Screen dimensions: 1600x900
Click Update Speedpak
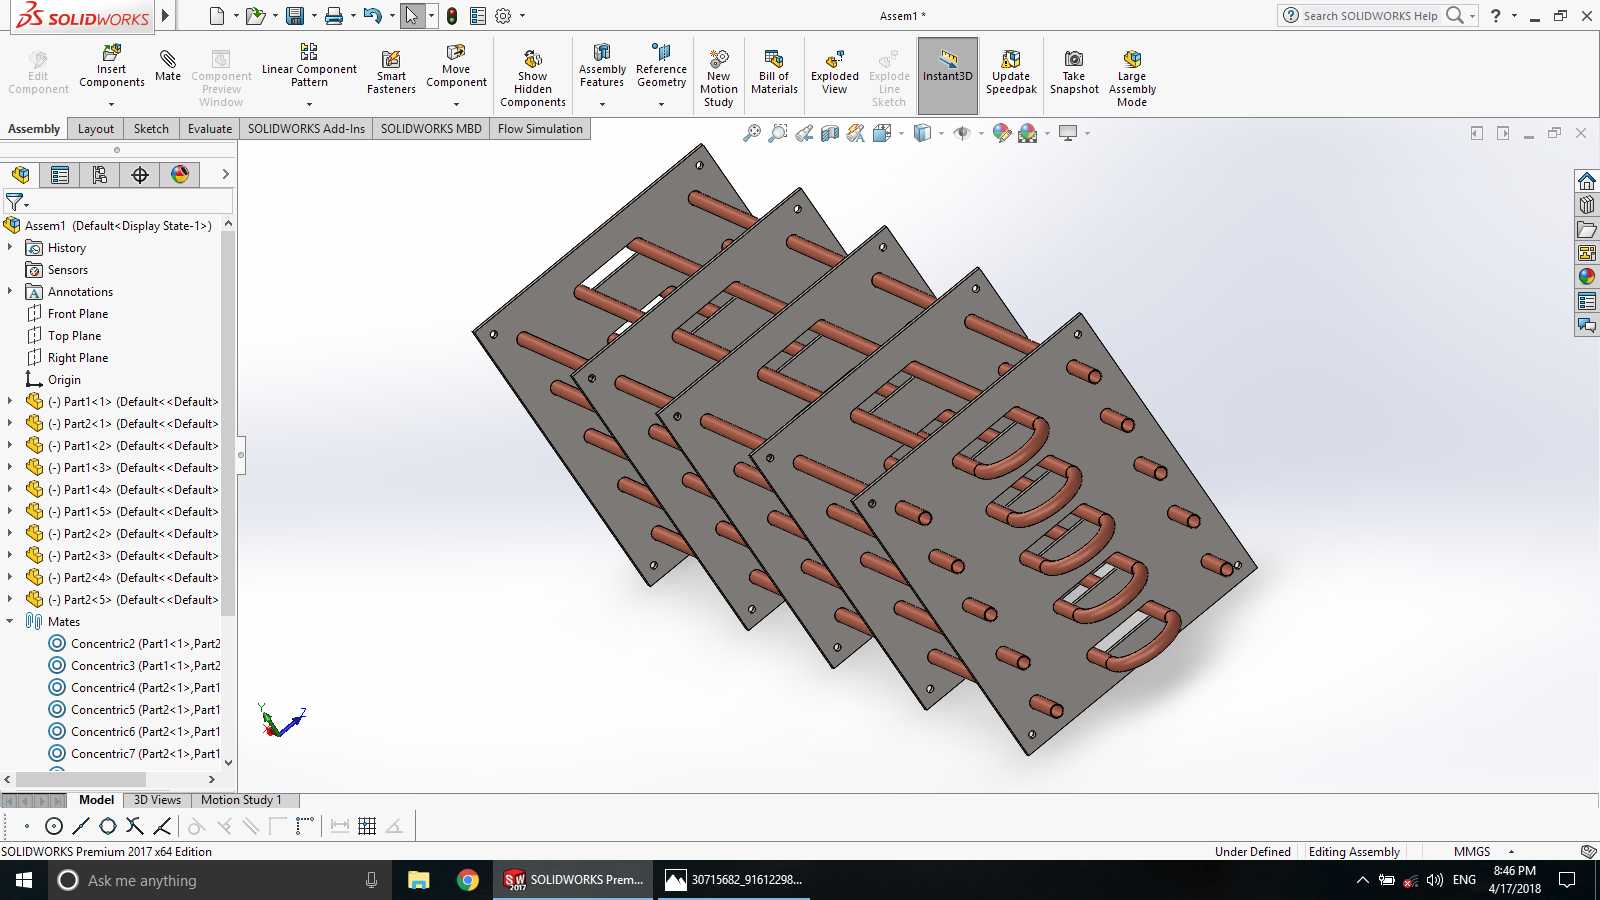(x=1011, y=72)
